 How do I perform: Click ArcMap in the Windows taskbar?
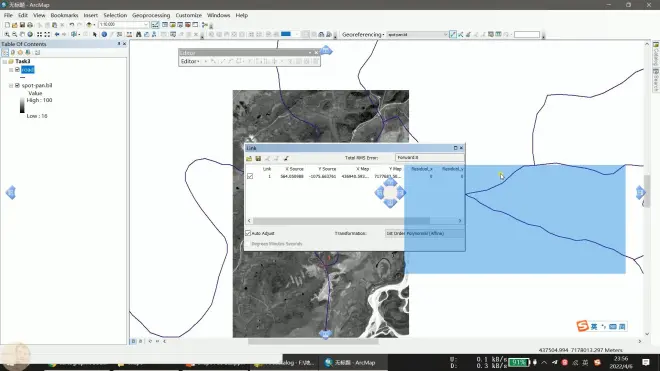tap(350, 363)
